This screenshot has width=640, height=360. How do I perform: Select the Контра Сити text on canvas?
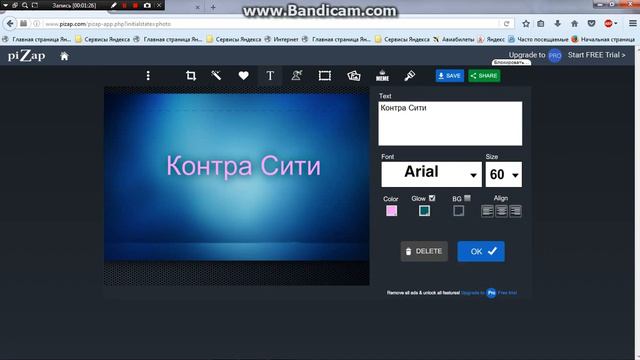coord(243,167)
